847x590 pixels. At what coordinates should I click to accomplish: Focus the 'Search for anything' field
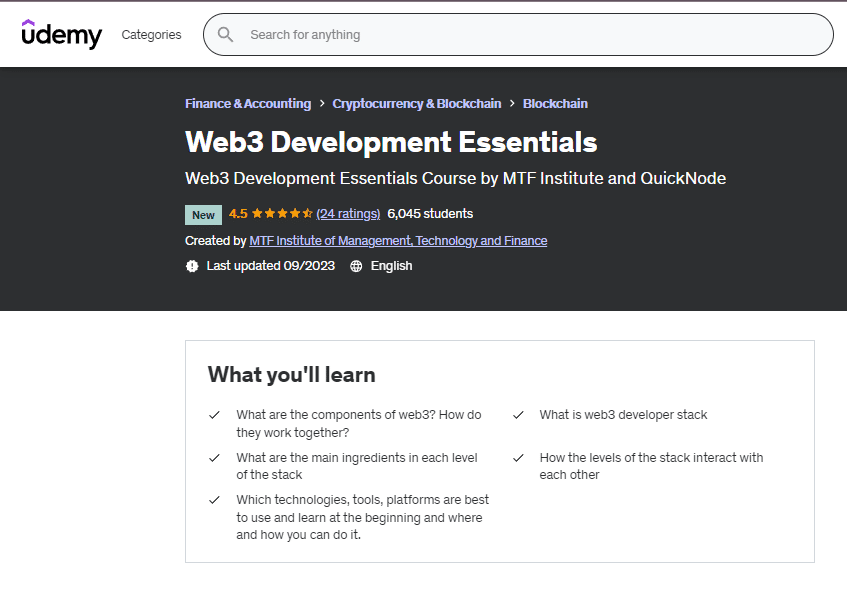[530, 35]
